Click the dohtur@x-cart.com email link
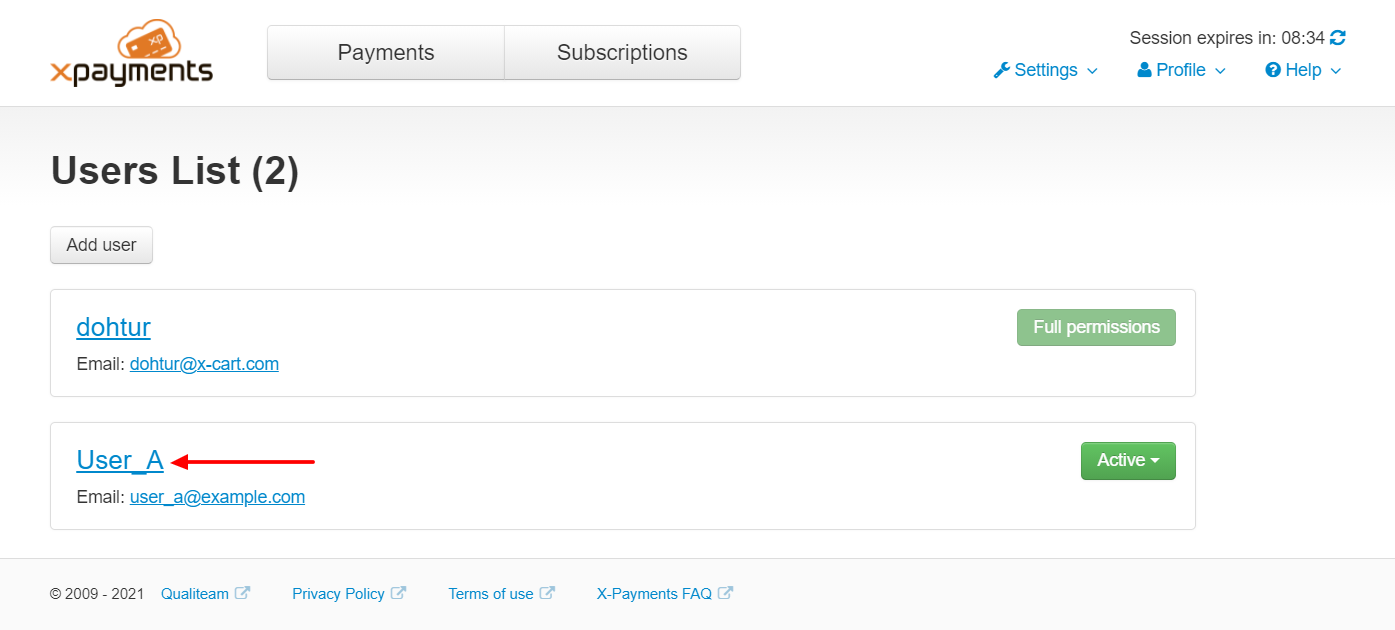 pyautogui.click(x=204, y=364)
